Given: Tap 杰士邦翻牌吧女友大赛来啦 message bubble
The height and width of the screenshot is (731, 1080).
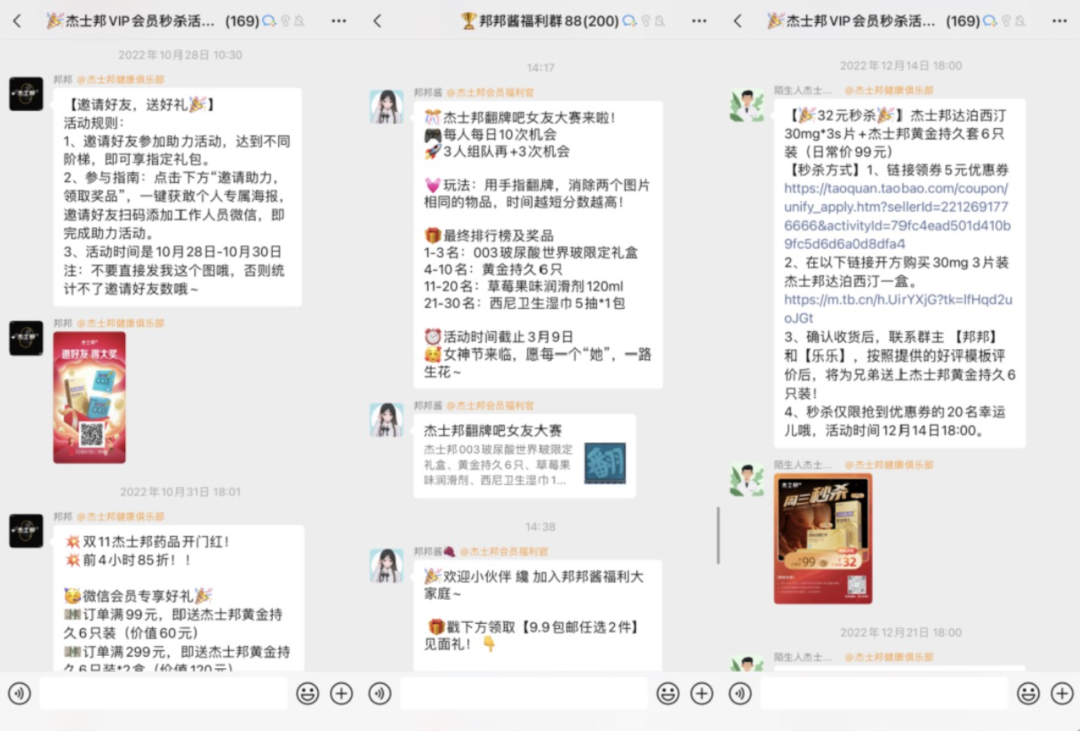Looking at the screenshot, I should click(538, 245).
